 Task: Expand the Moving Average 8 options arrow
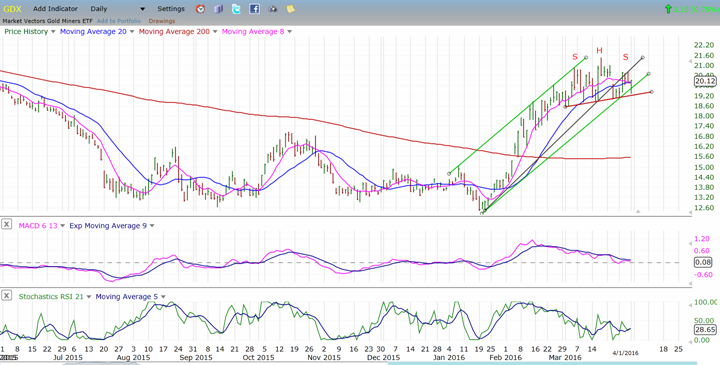click(x=289, y=32)
